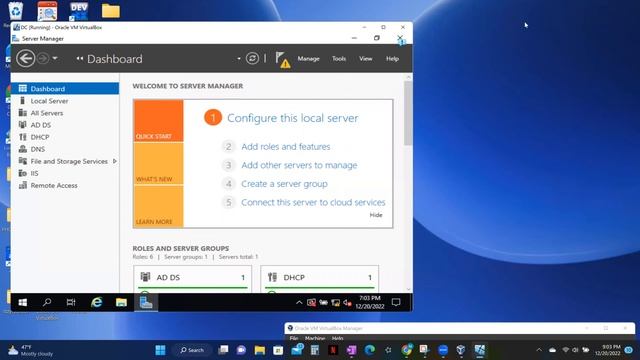Click the scrollbar down arrow in Server Manager
The width and height of the screenshot is (640, 360).
coord(409,289)
